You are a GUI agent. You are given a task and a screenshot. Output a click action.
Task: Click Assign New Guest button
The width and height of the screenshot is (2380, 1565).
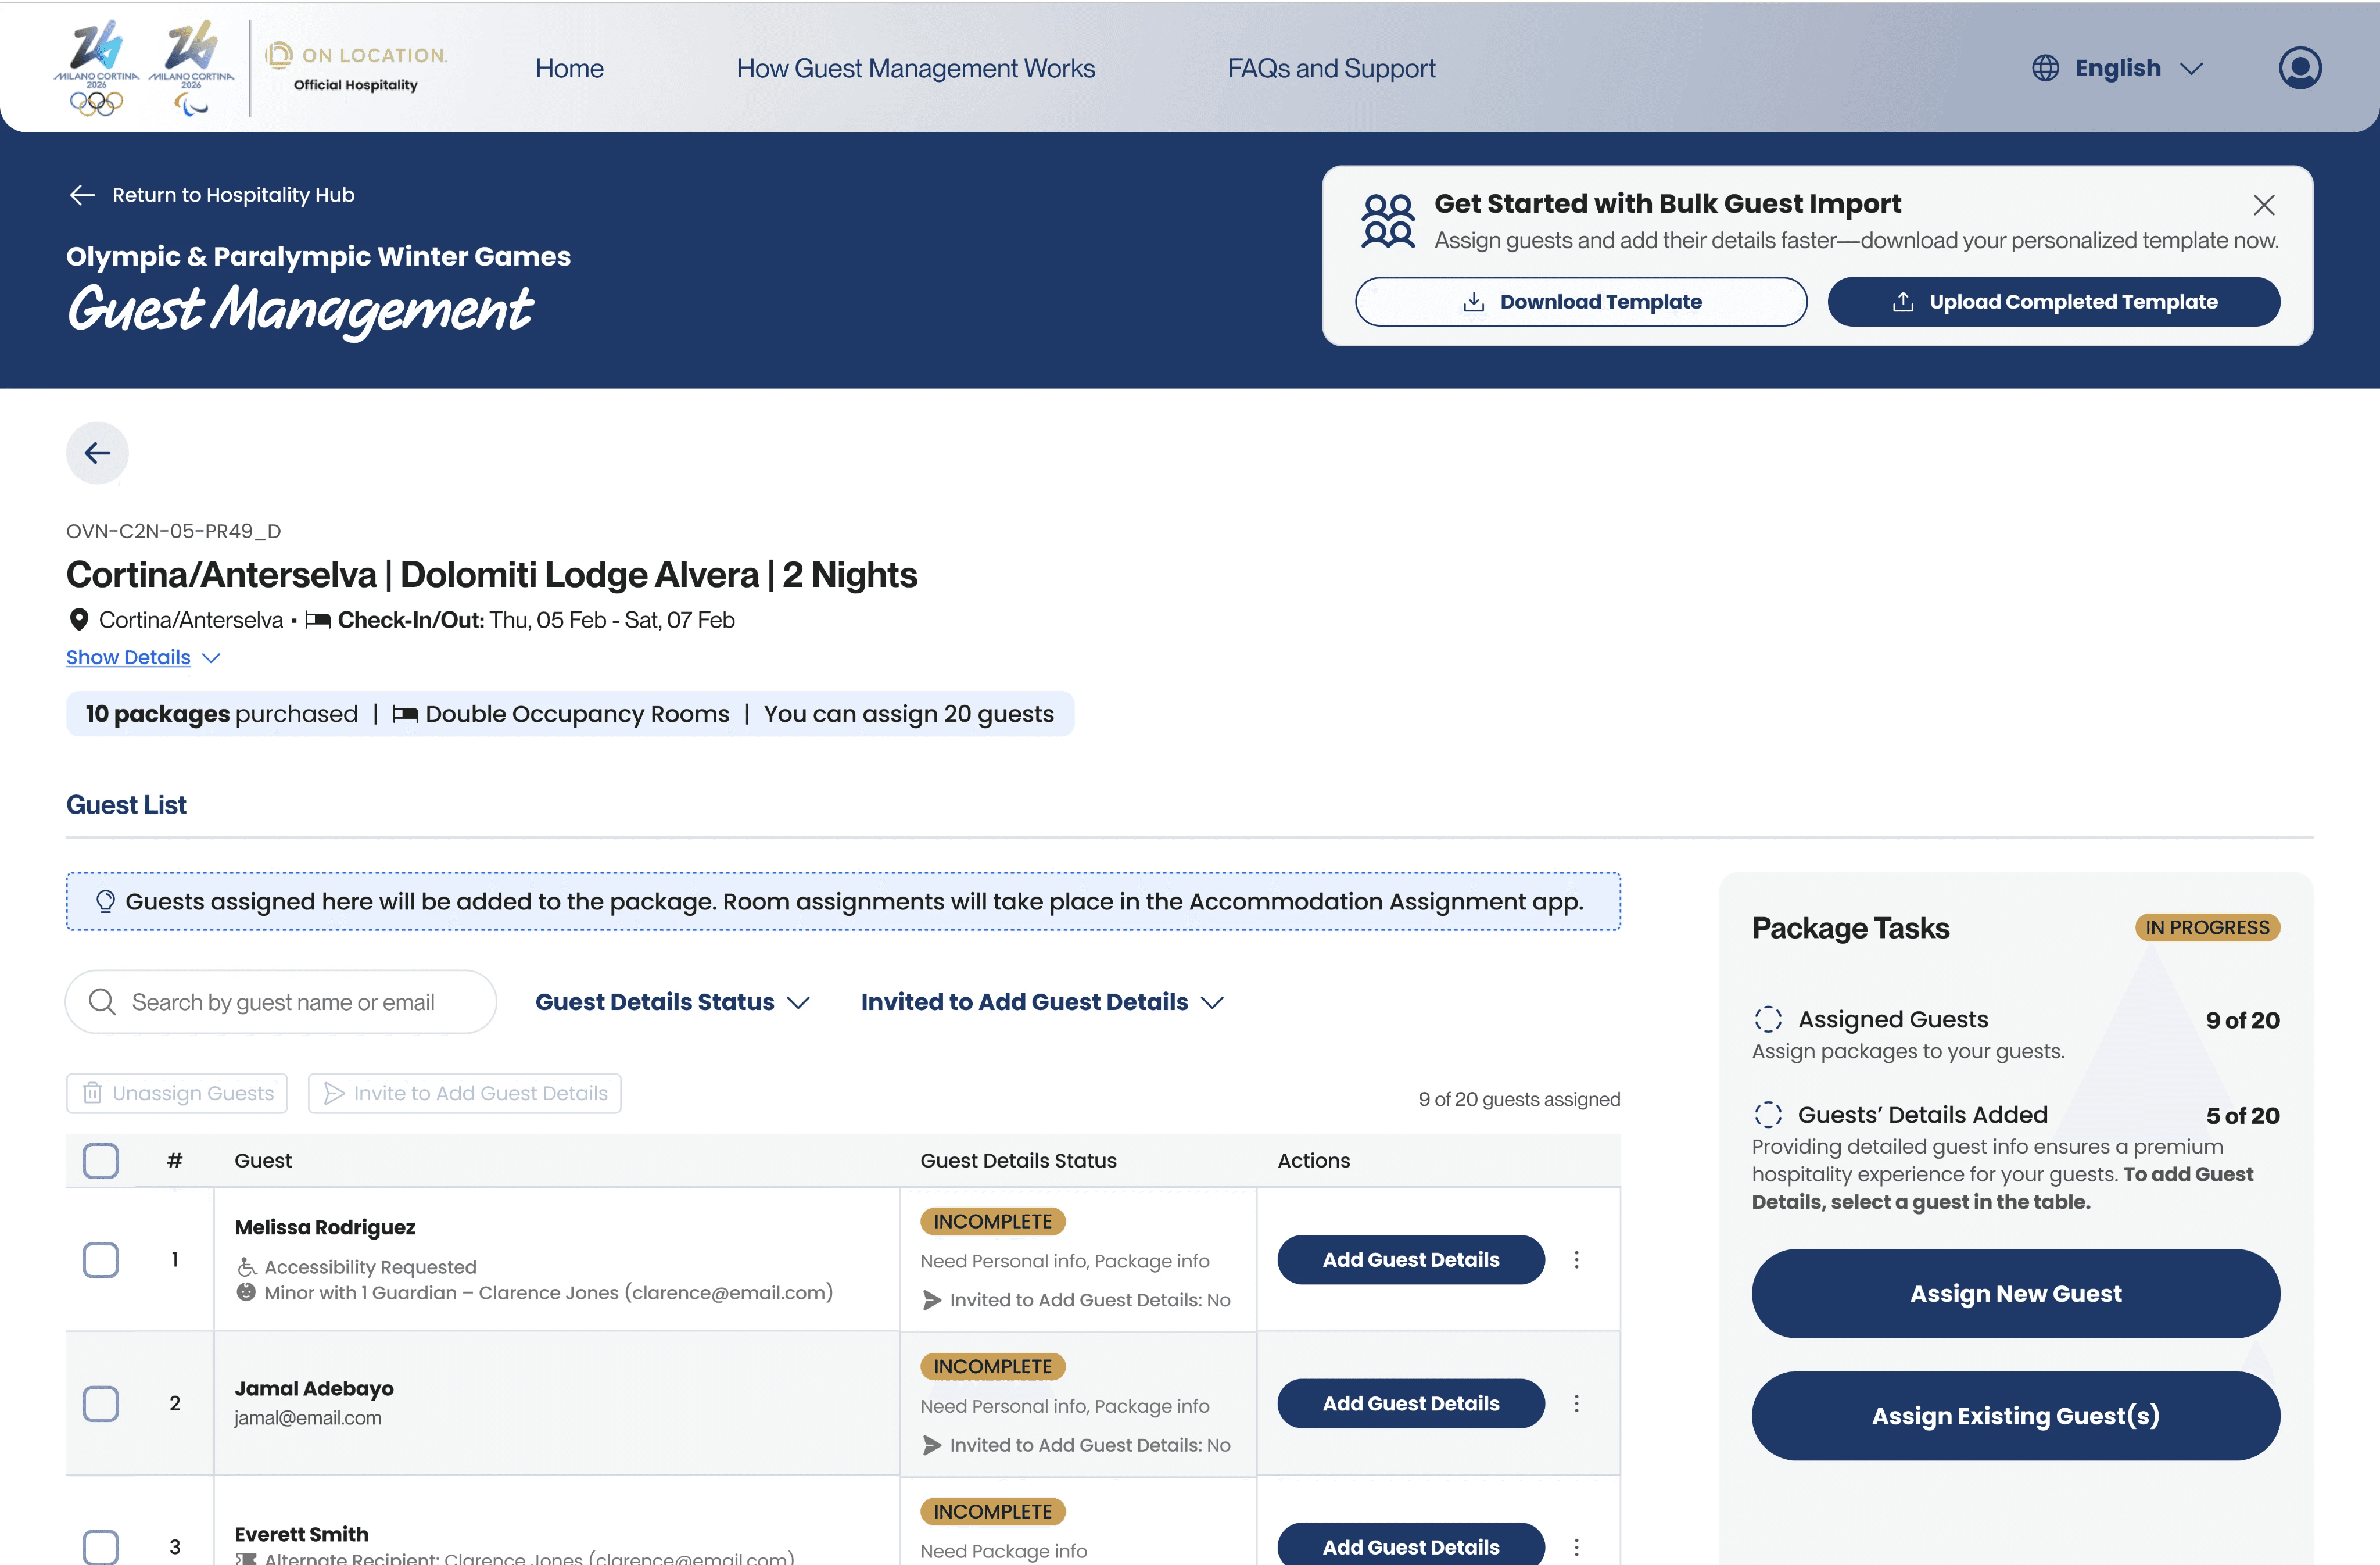pyautogui.click(x=2015, y=1293)
